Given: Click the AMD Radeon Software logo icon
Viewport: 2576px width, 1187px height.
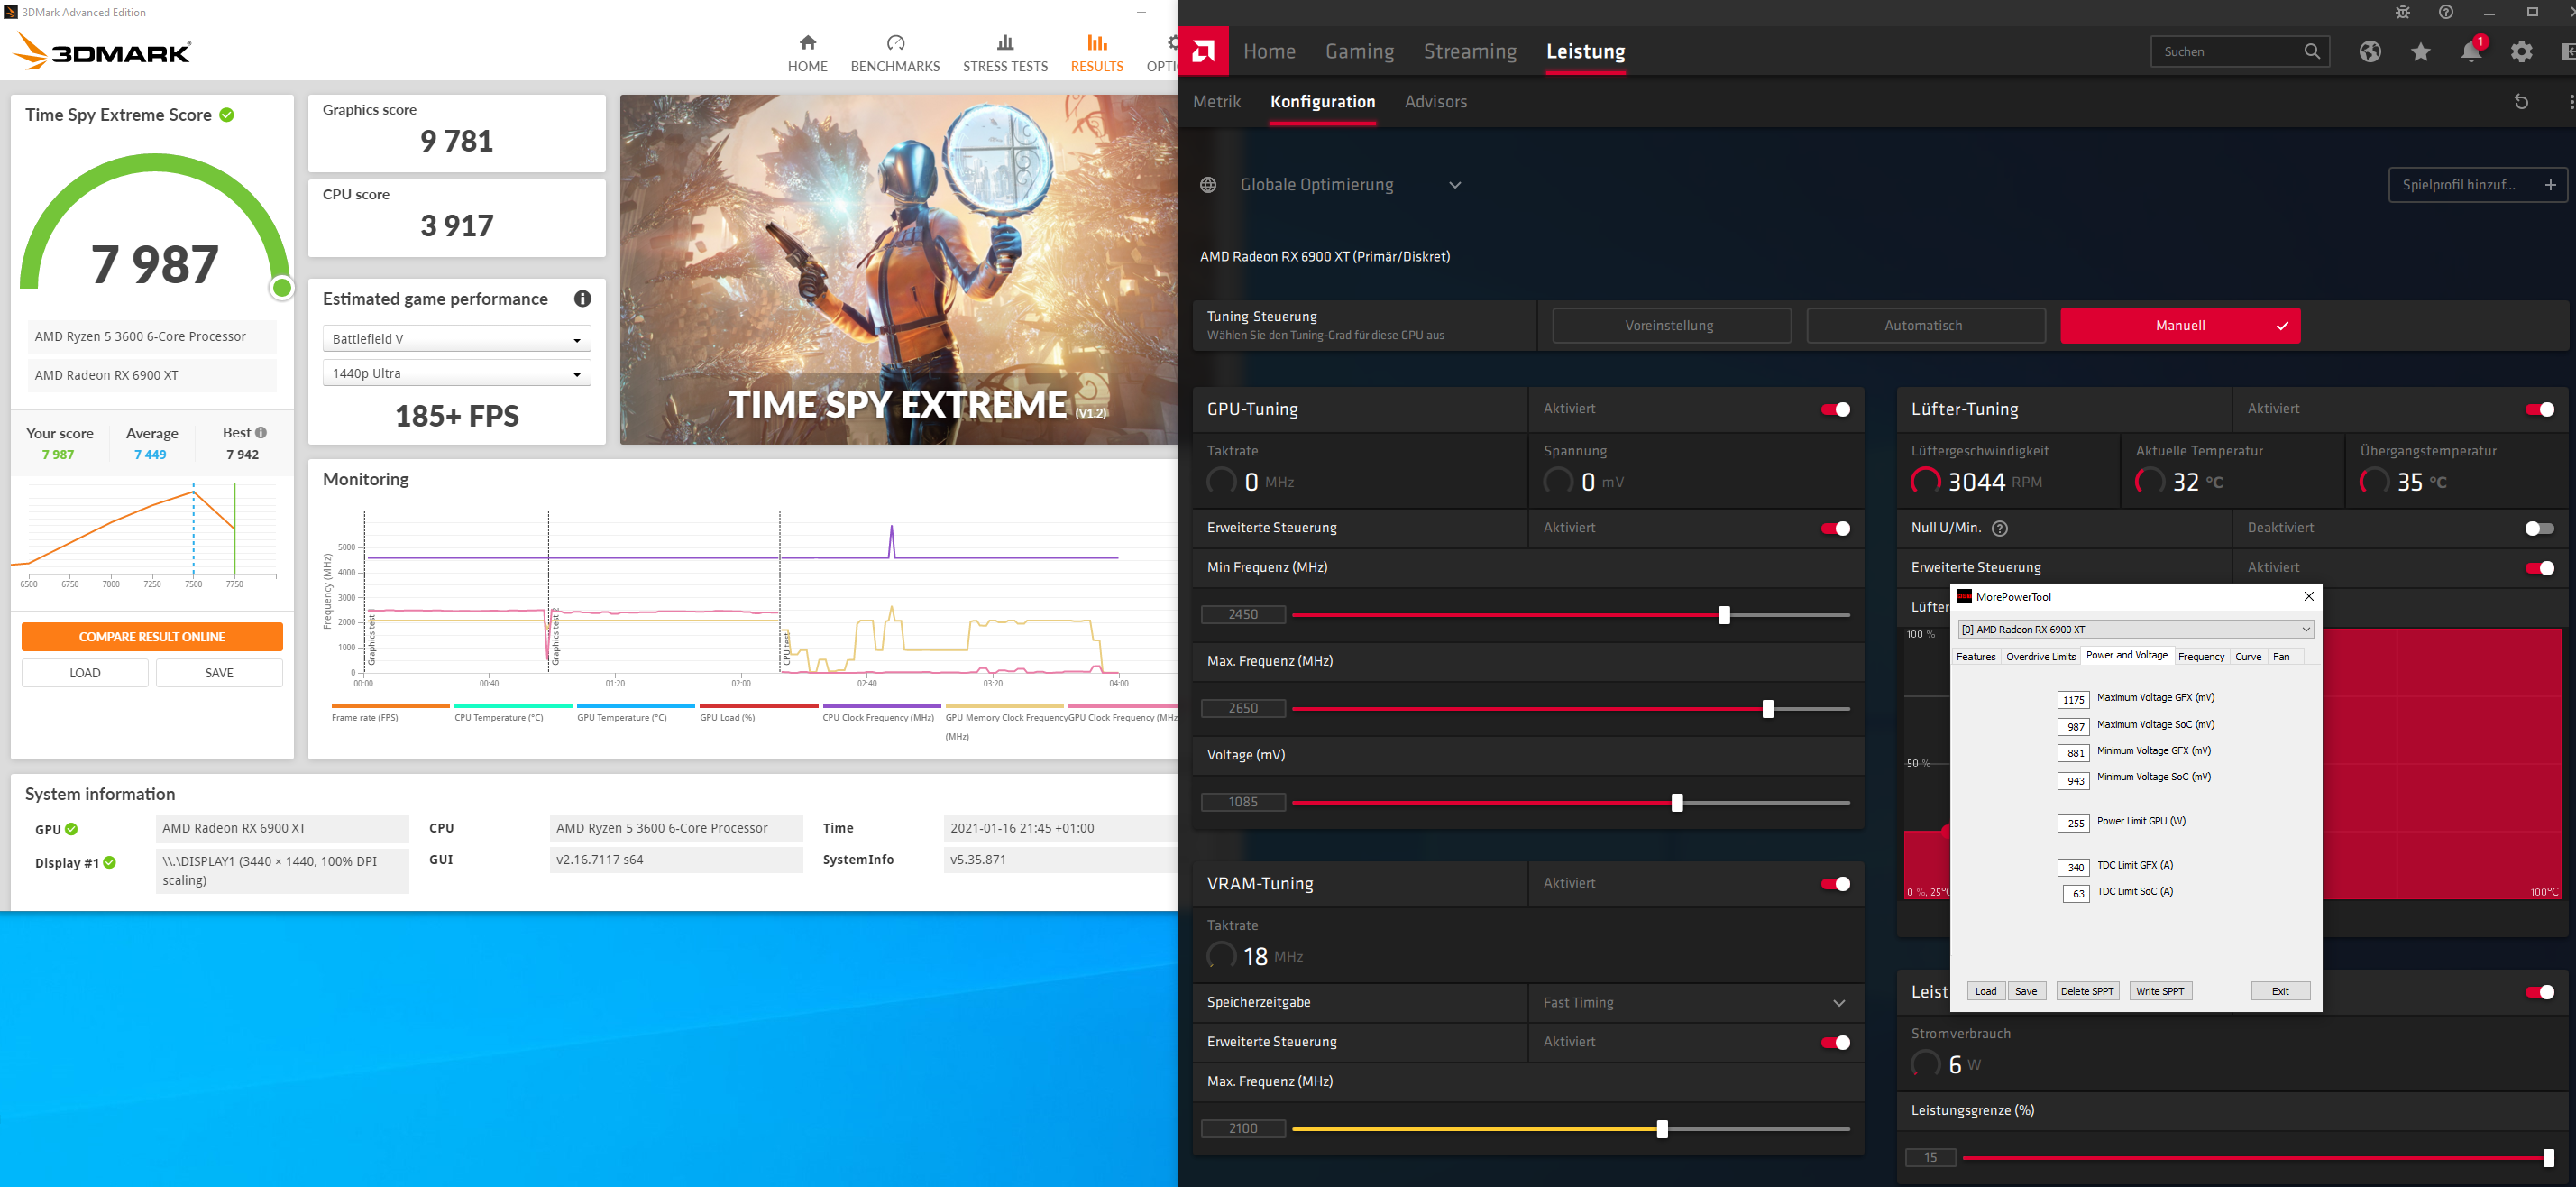Looking at the screenshot, I should 1203,51.
